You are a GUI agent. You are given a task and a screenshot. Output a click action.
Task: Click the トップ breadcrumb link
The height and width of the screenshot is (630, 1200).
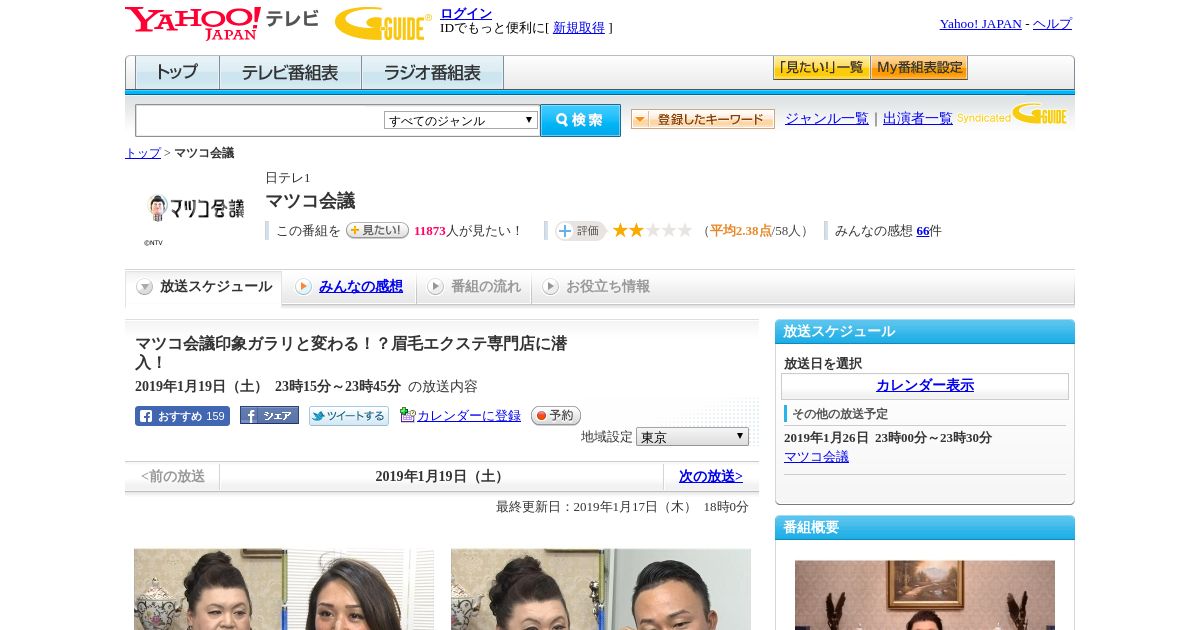[x=143, y=153]
